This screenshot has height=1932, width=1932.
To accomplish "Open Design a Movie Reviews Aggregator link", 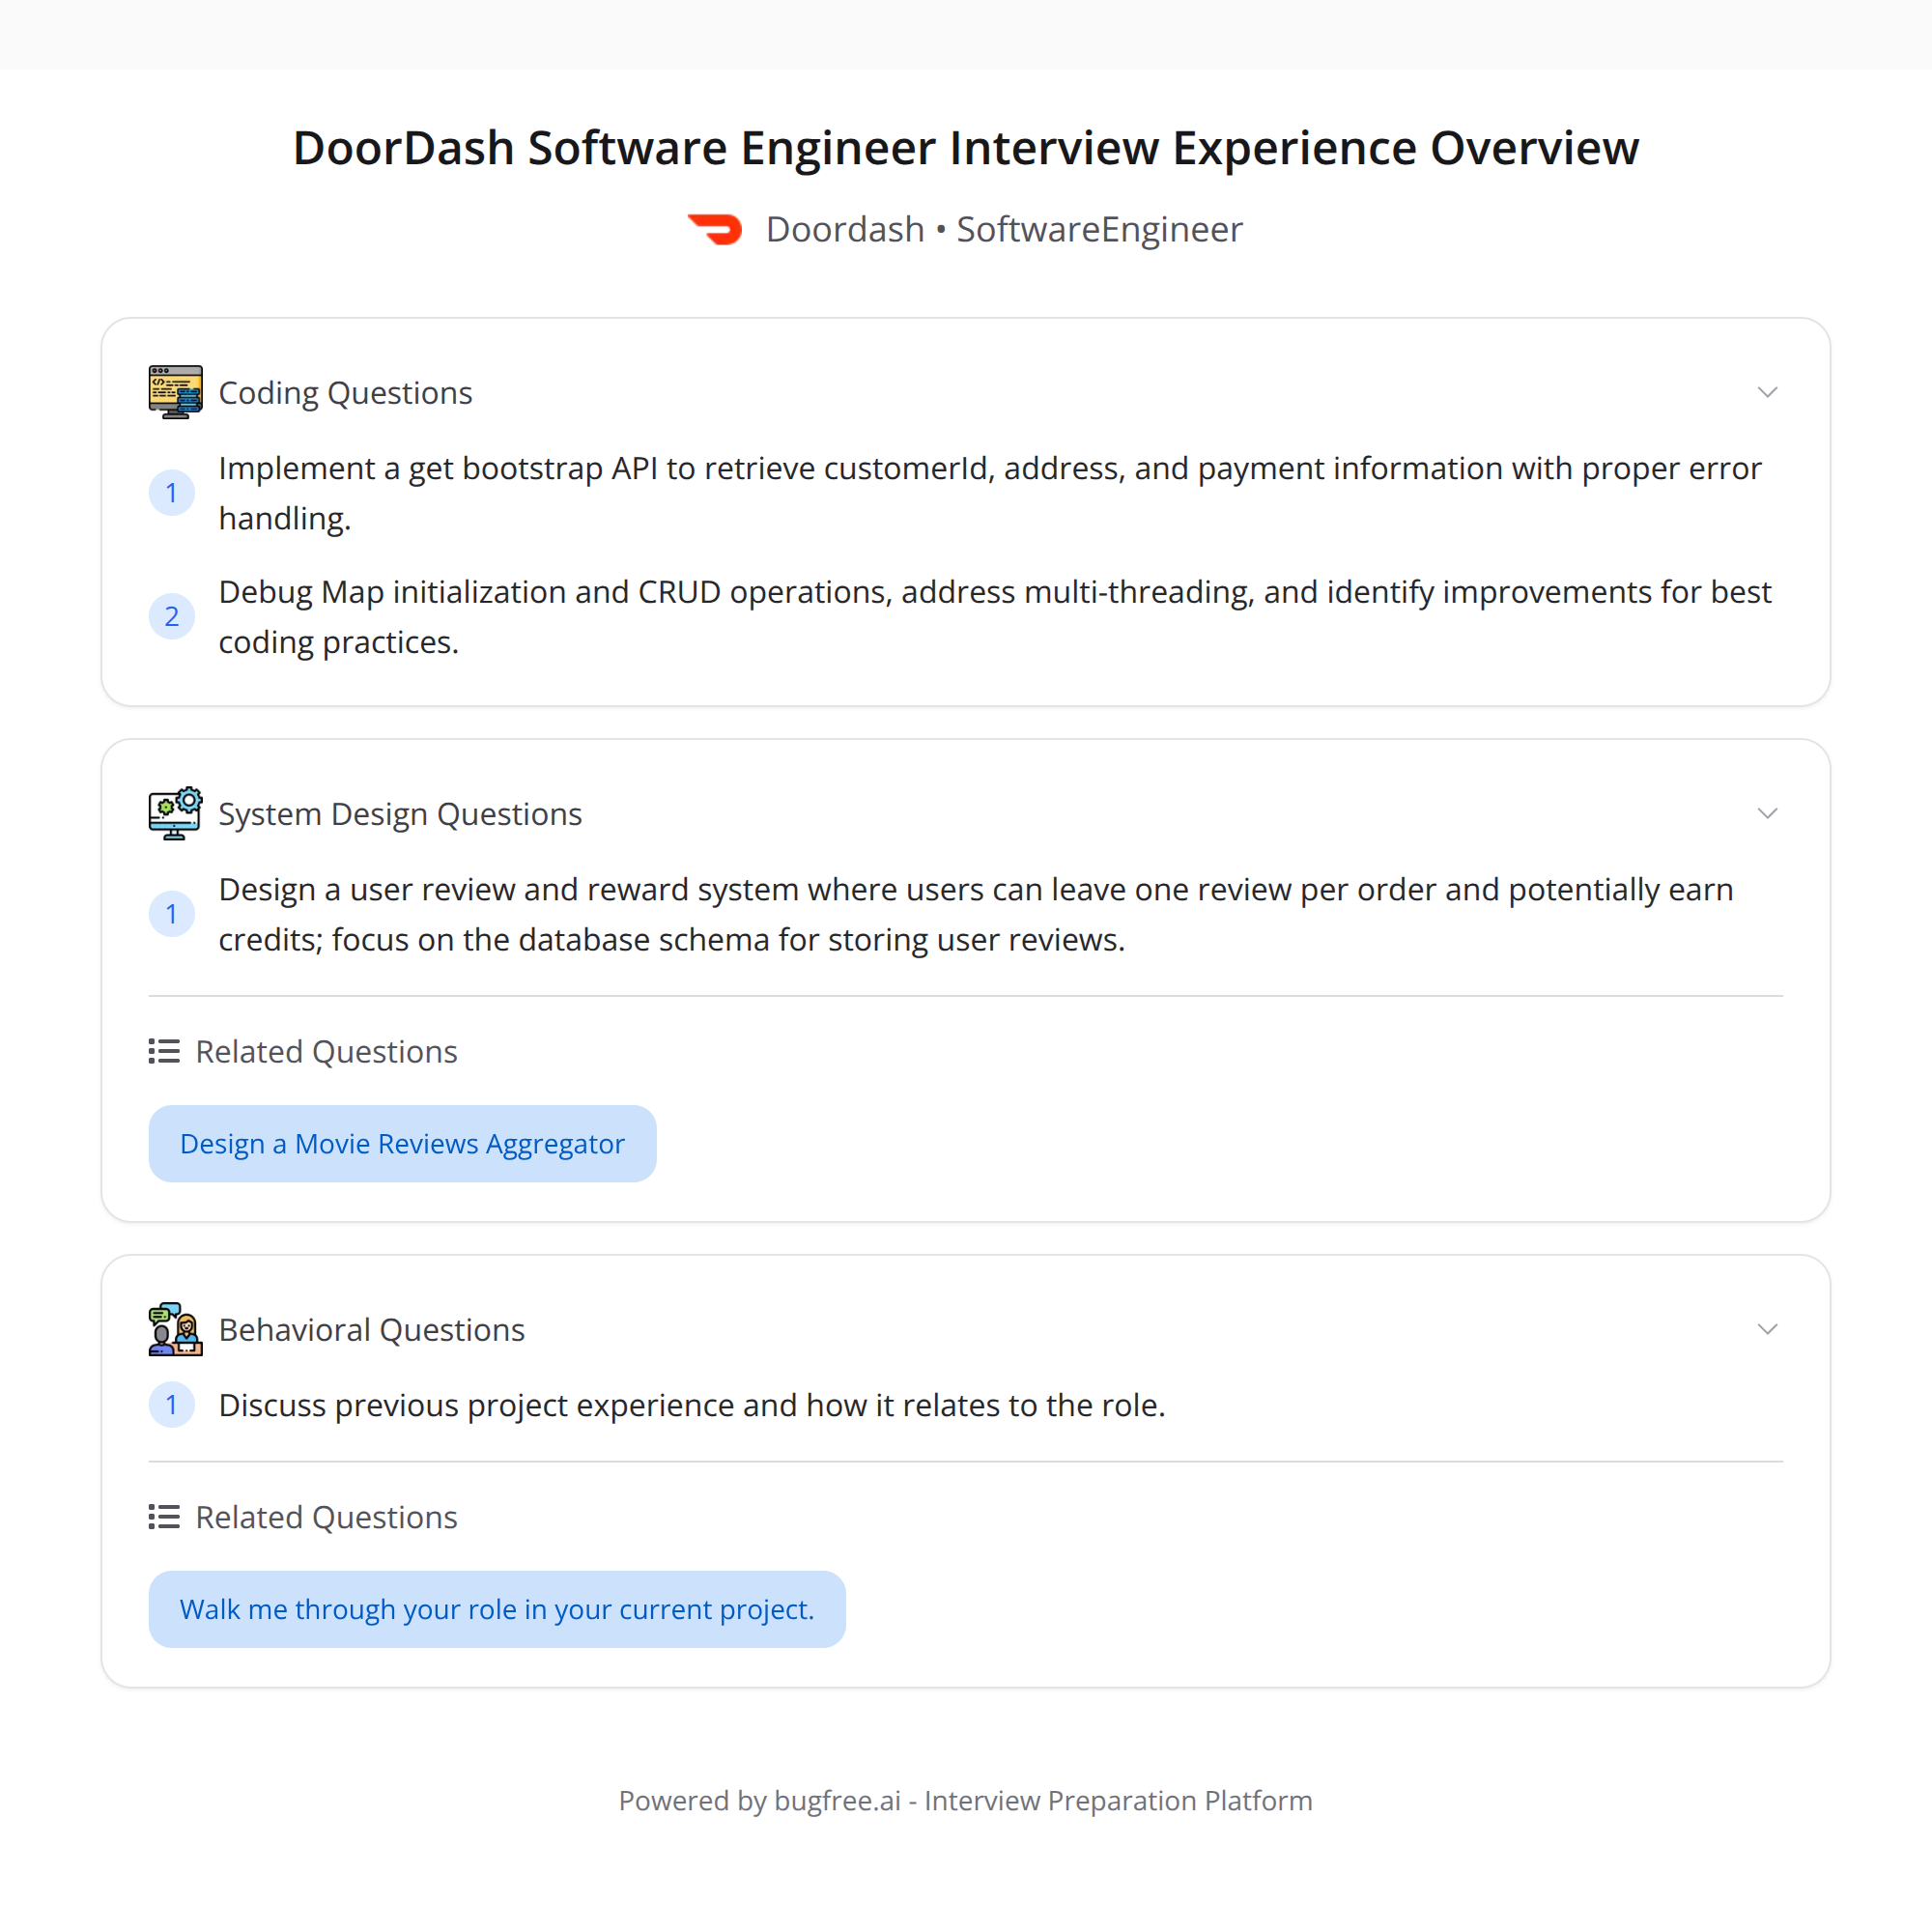I will click(402, 1143).
